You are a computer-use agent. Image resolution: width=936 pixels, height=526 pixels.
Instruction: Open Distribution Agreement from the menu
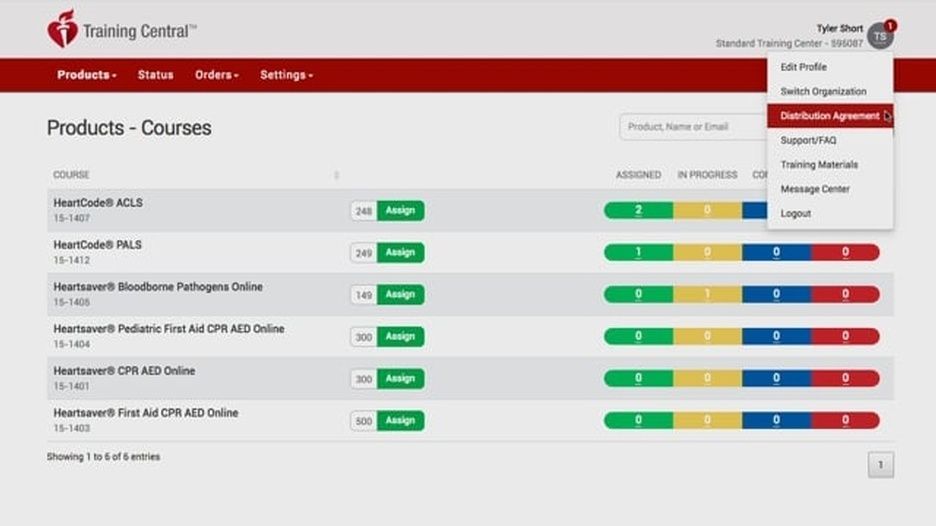(830, 116)
